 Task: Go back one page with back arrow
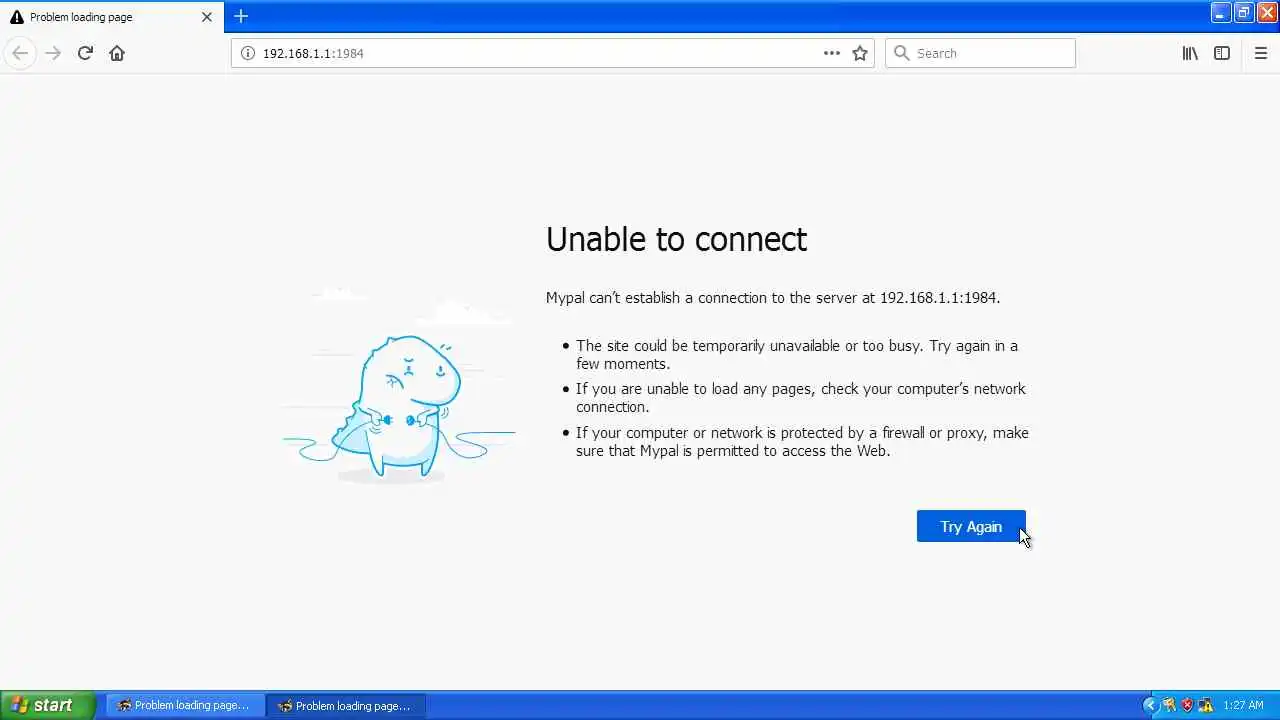(20, 53)
